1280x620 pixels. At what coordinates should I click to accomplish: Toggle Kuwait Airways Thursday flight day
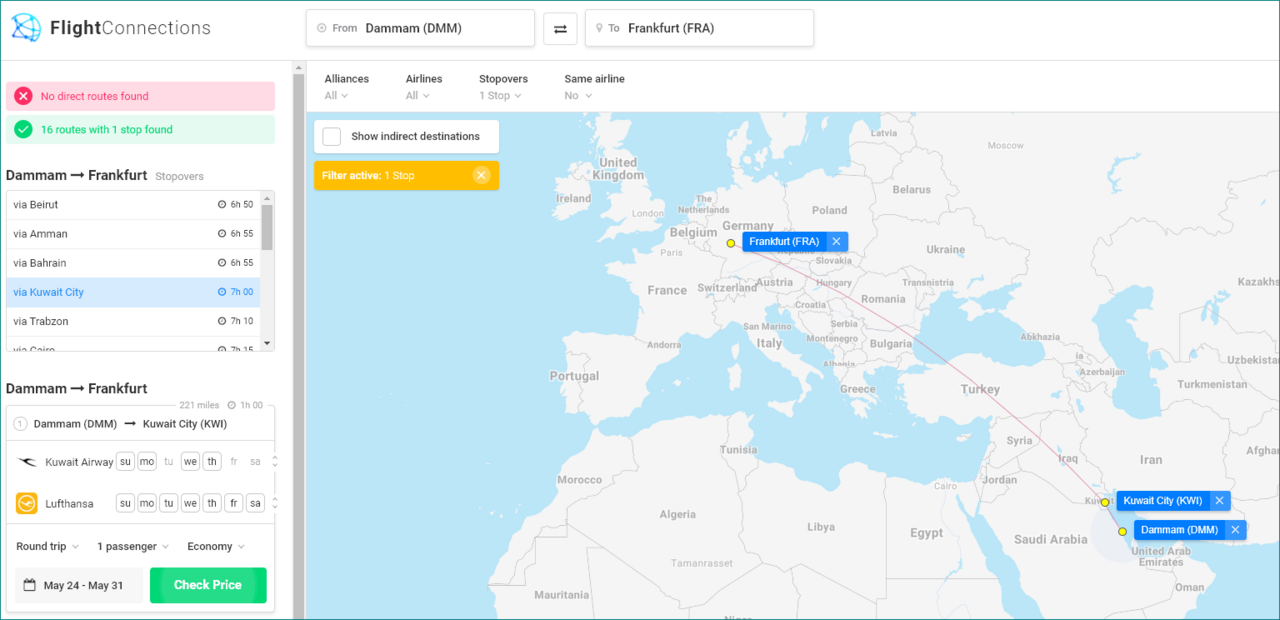[212, 462]
